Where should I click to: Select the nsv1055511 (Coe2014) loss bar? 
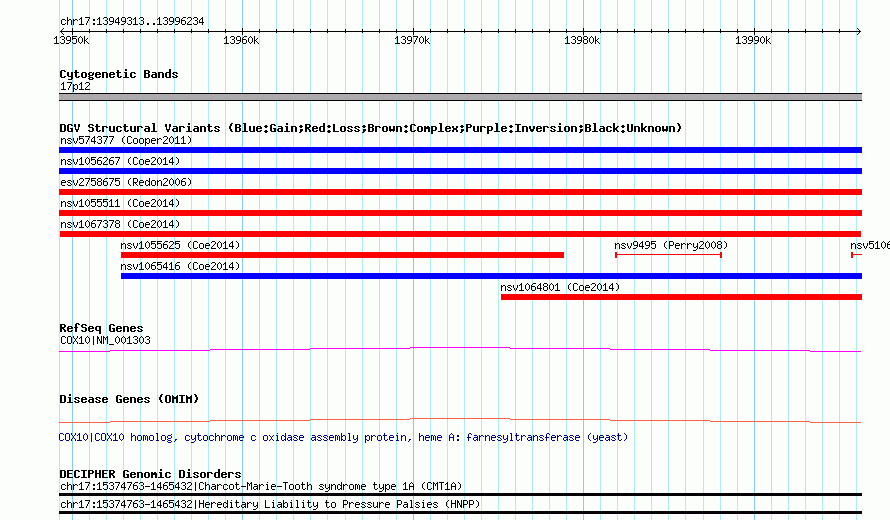pos(460,213)
